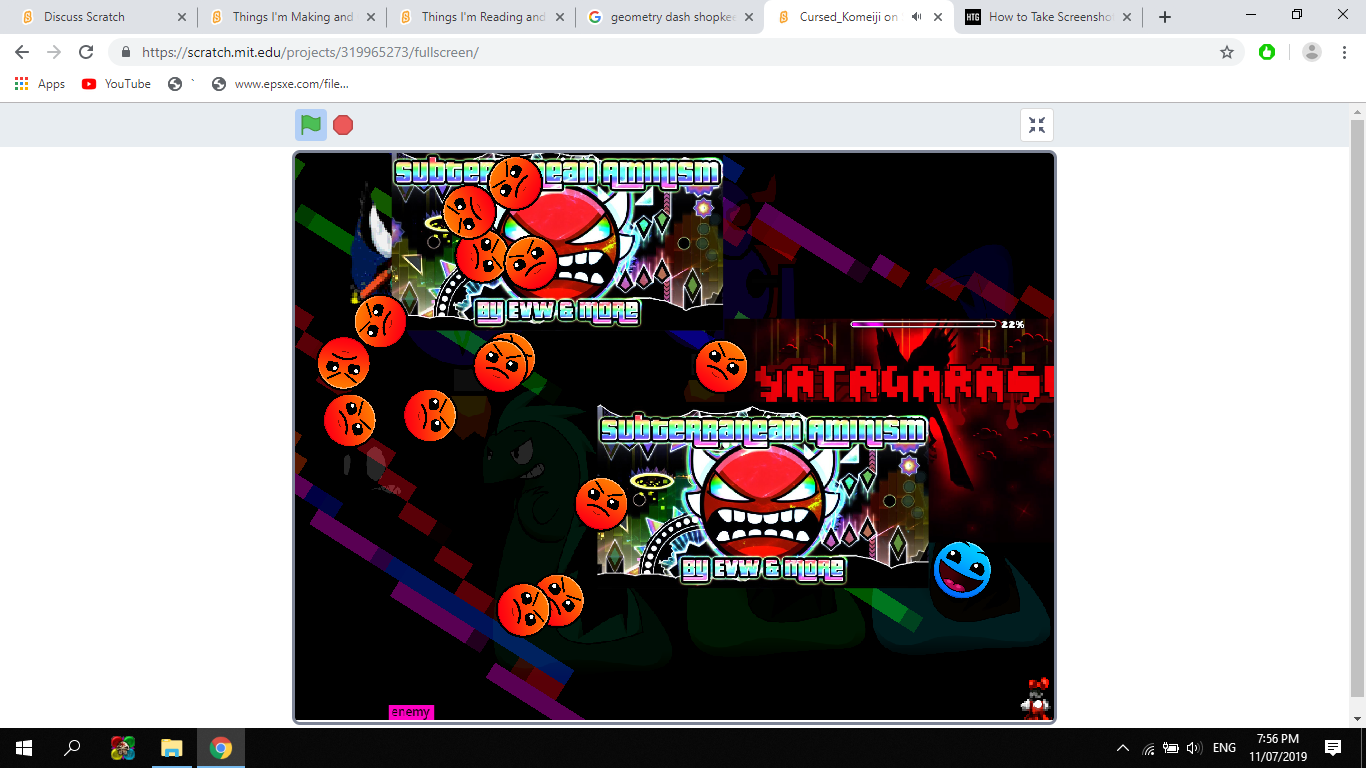Exit fullscreen mode with the shrink icon

(x=1037, y=125)
